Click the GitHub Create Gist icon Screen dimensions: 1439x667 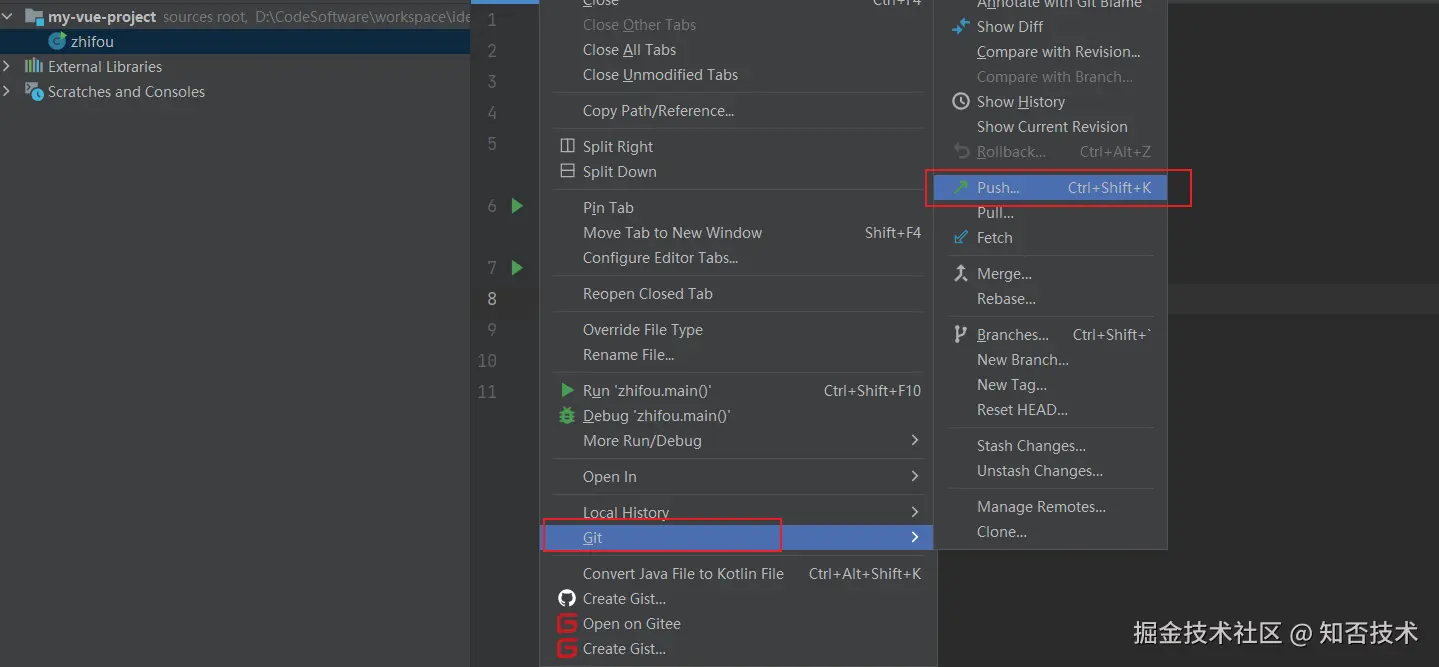567,599
